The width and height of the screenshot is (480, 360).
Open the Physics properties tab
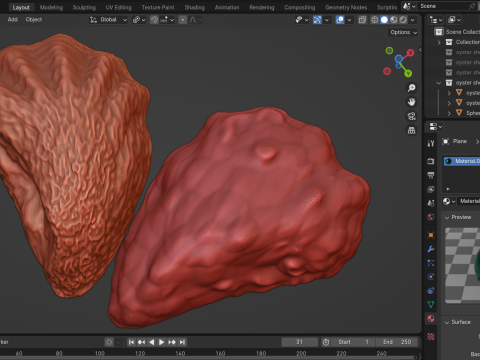tap(431, 277)
